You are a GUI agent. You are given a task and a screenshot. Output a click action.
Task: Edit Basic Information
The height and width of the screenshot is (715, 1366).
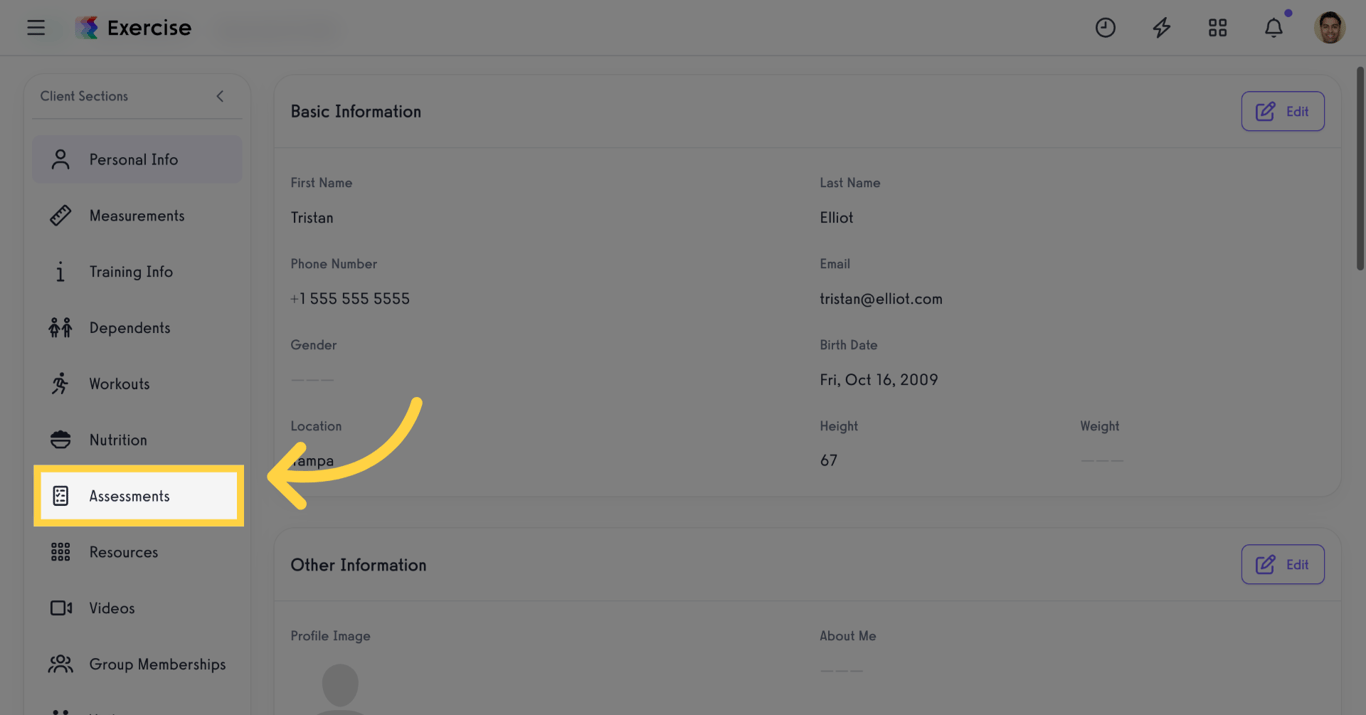1282,112
